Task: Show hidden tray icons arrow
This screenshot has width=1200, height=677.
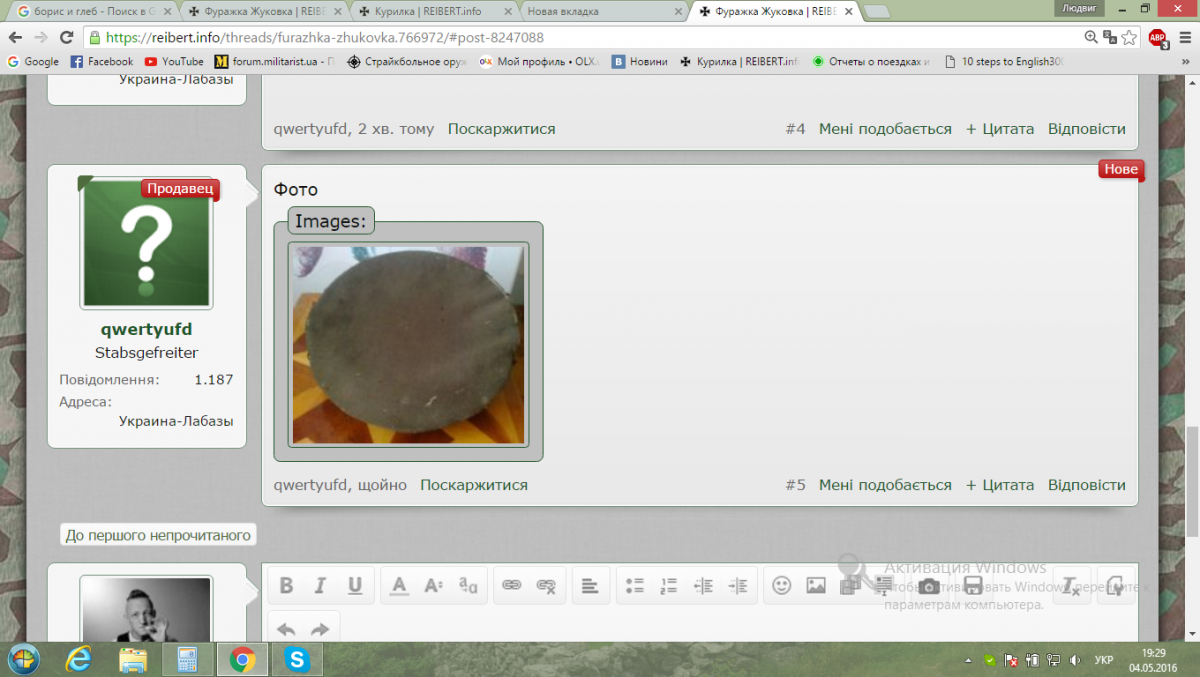Action: (969, 660)
